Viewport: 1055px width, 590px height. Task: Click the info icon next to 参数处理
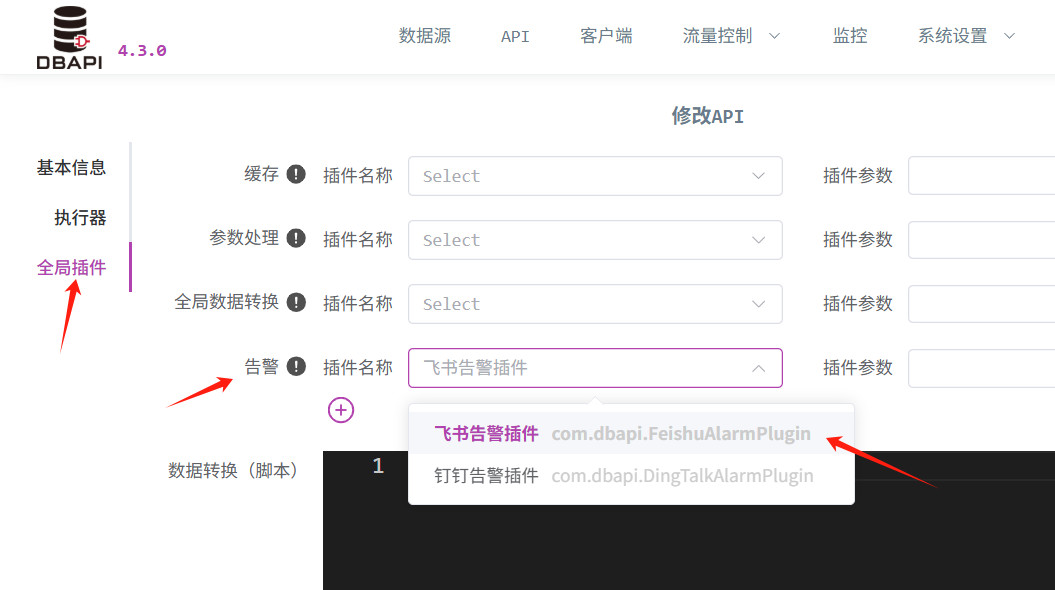(296, 238)
